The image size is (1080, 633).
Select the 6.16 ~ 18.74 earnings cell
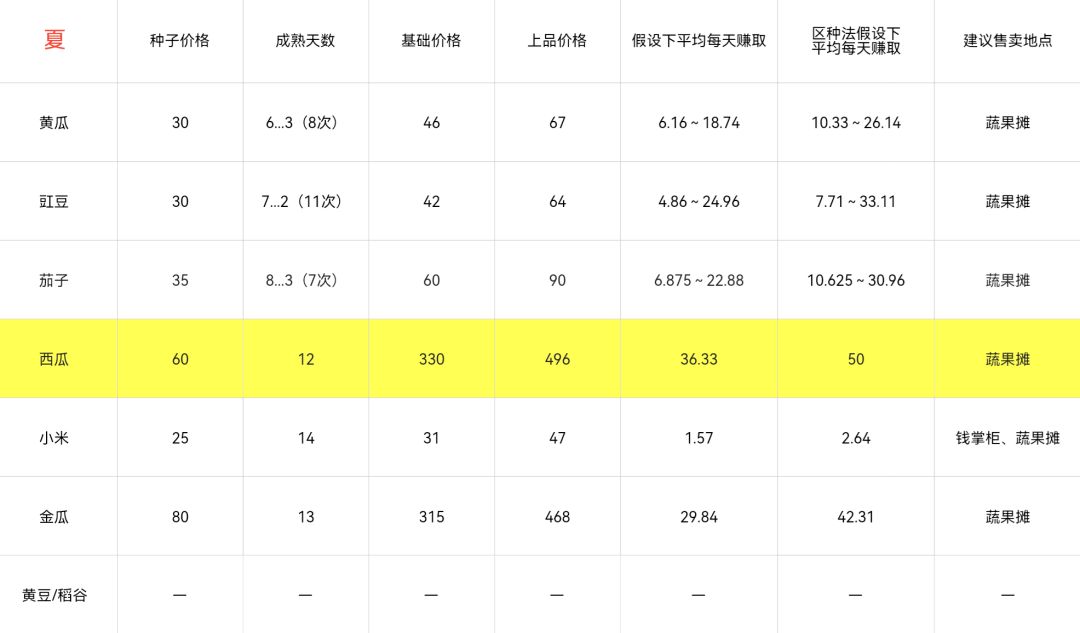(x=699, y=123)
